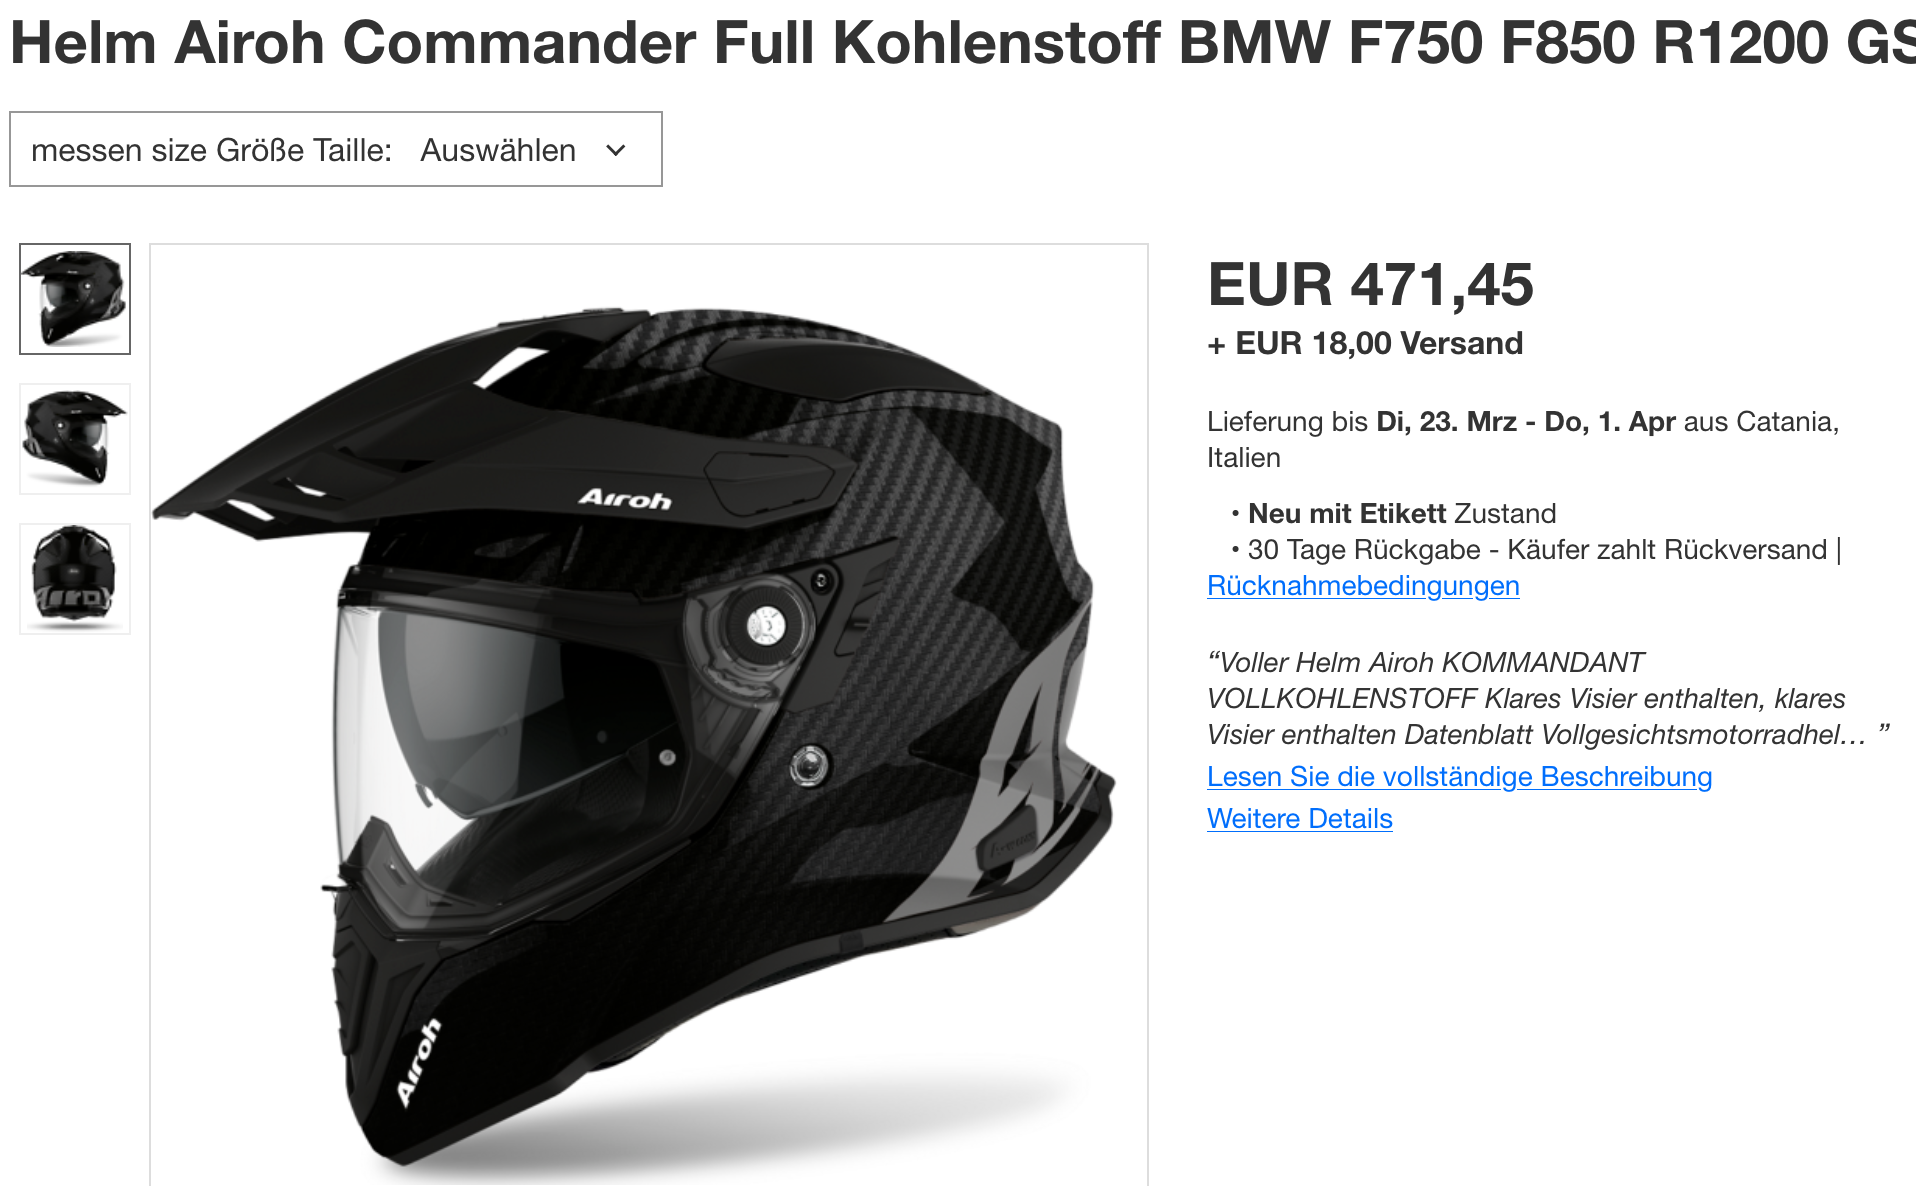Viewport: 1916px width, 1186px height.
Task: Click the Airoh logo on the helmet chin guard
Action: coord(419,1064)
